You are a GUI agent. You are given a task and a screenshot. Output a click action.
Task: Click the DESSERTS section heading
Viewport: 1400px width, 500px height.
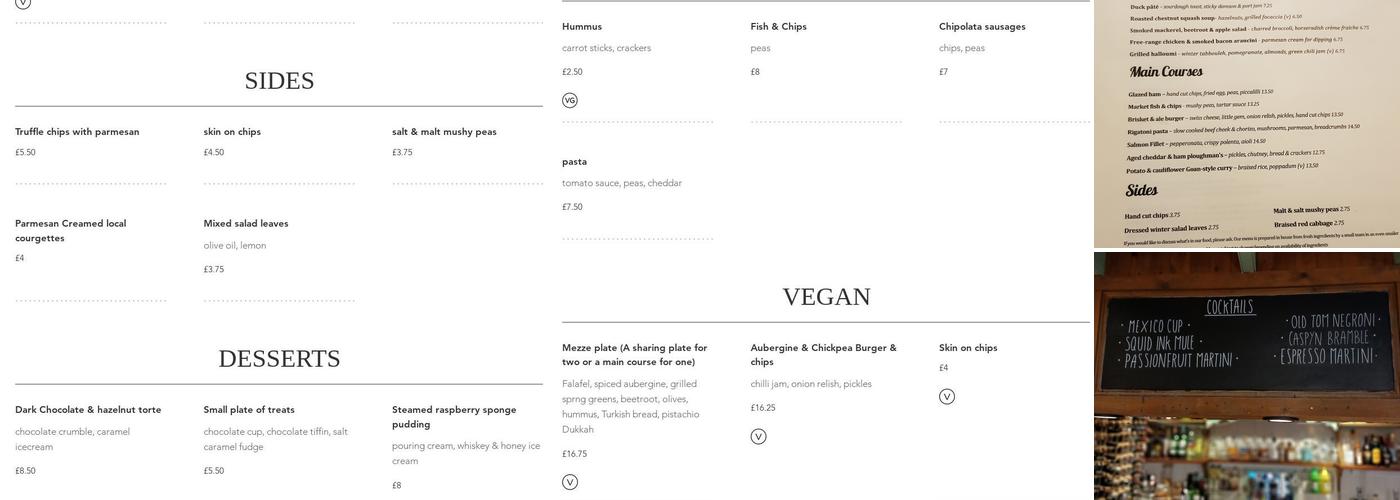[x=279, y=359]
